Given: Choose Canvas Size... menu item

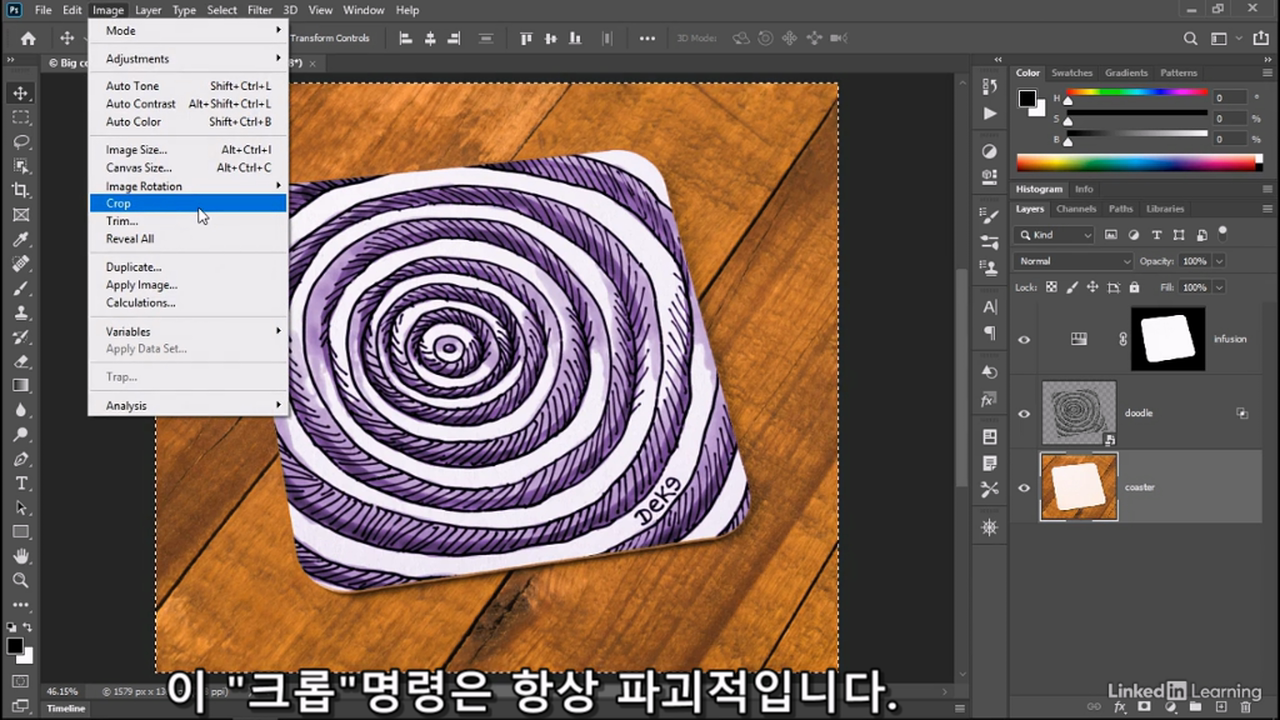Looking at the screenshot, I should pyautogui.click(x=188, y=168).
